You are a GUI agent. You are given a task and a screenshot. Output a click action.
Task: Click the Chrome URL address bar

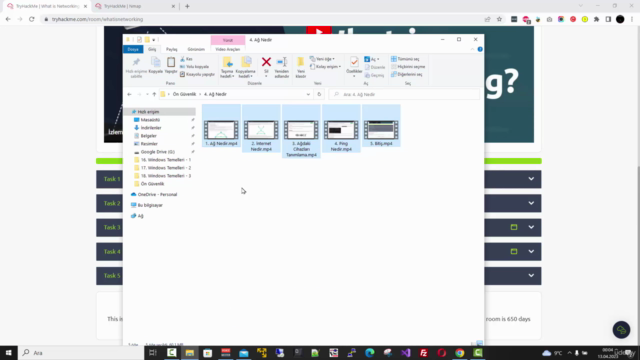click(261, 19)
